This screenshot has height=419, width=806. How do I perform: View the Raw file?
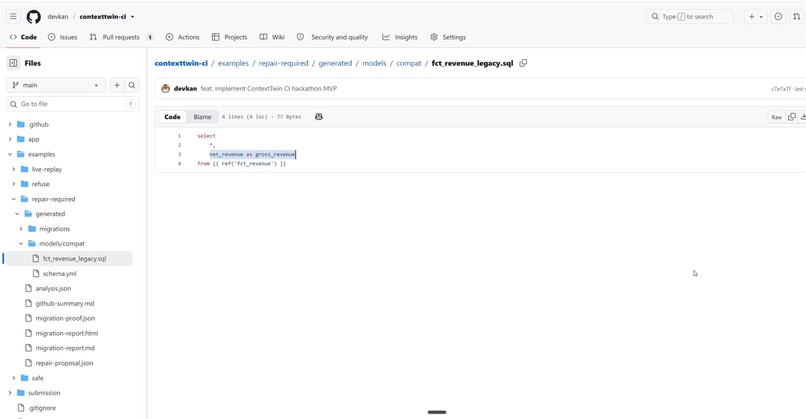(776, 117)
